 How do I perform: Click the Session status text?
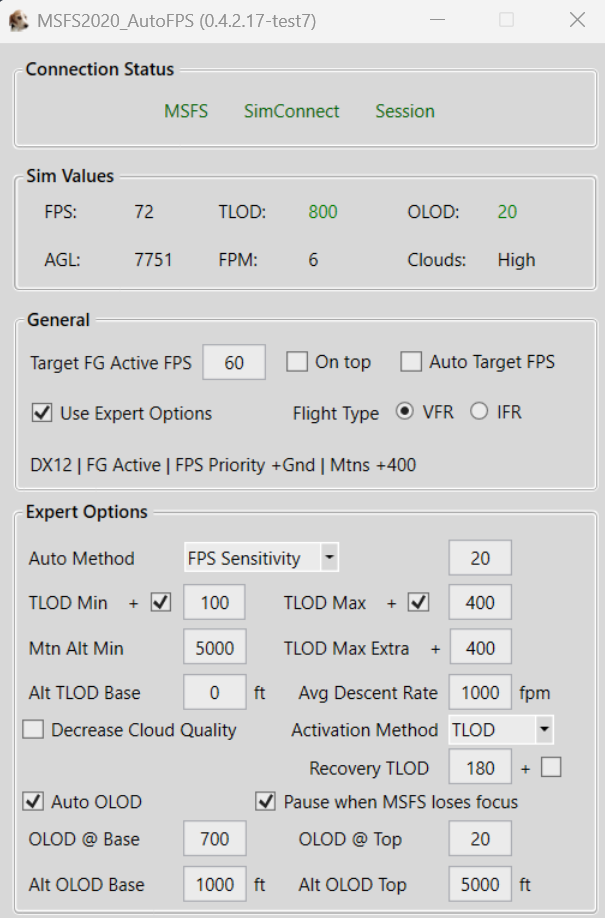405,111
